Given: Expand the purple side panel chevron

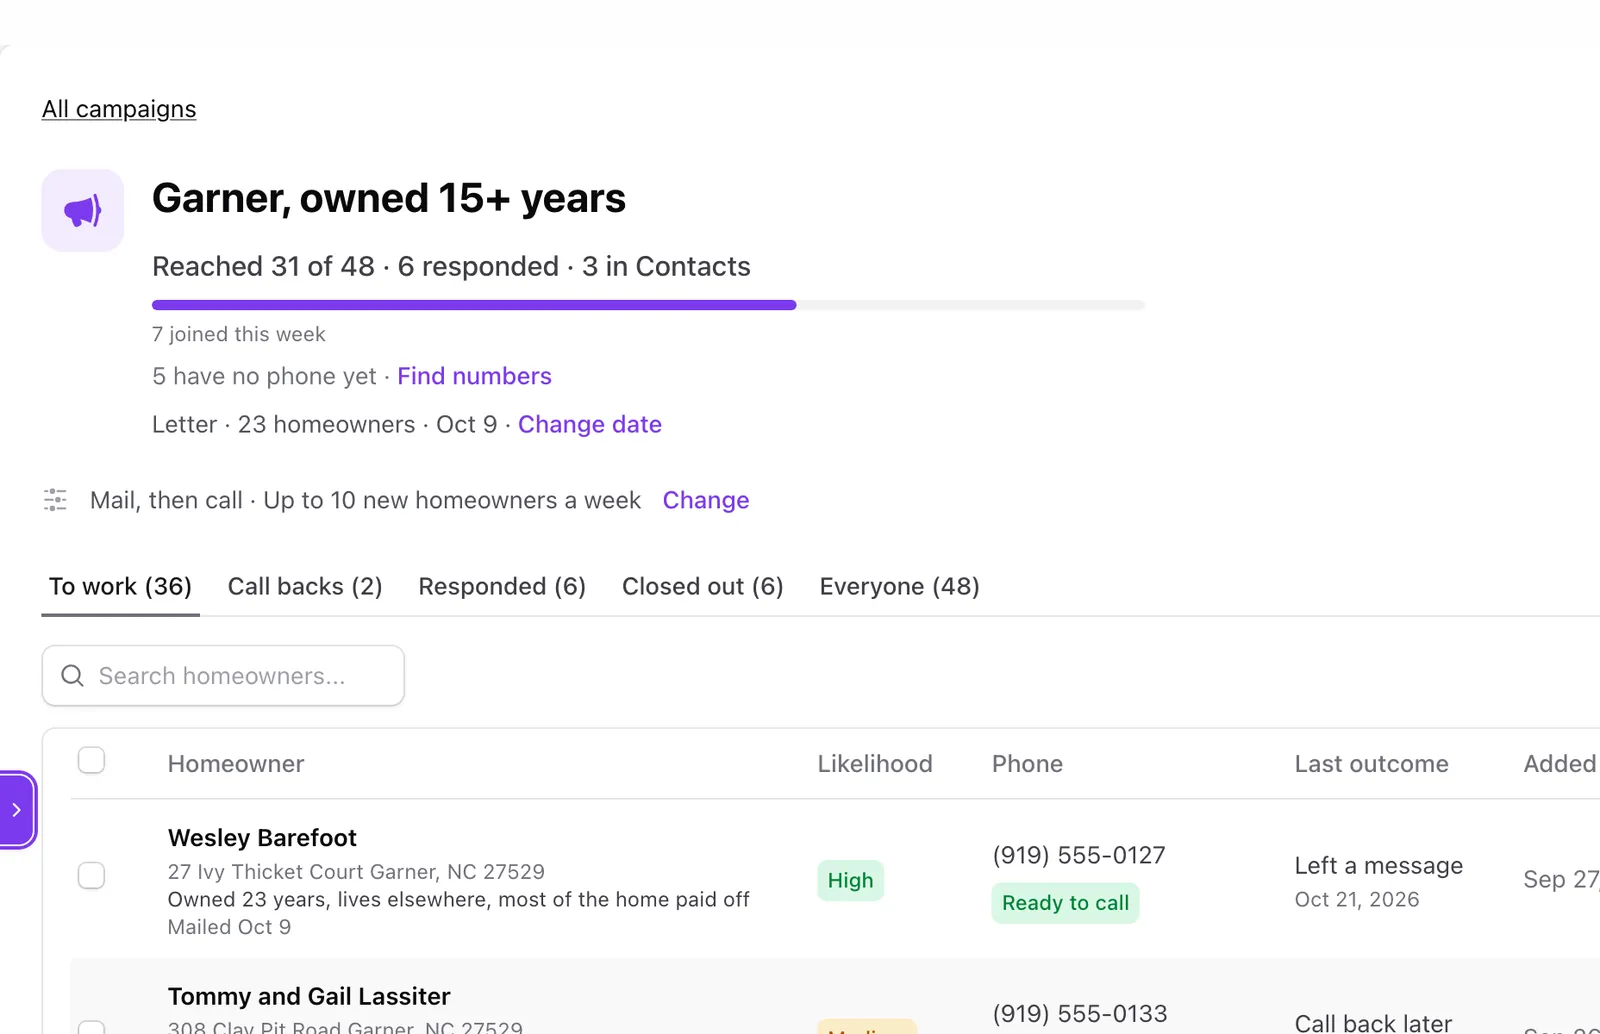Looking at the screenshot, I should pos(17,810).
